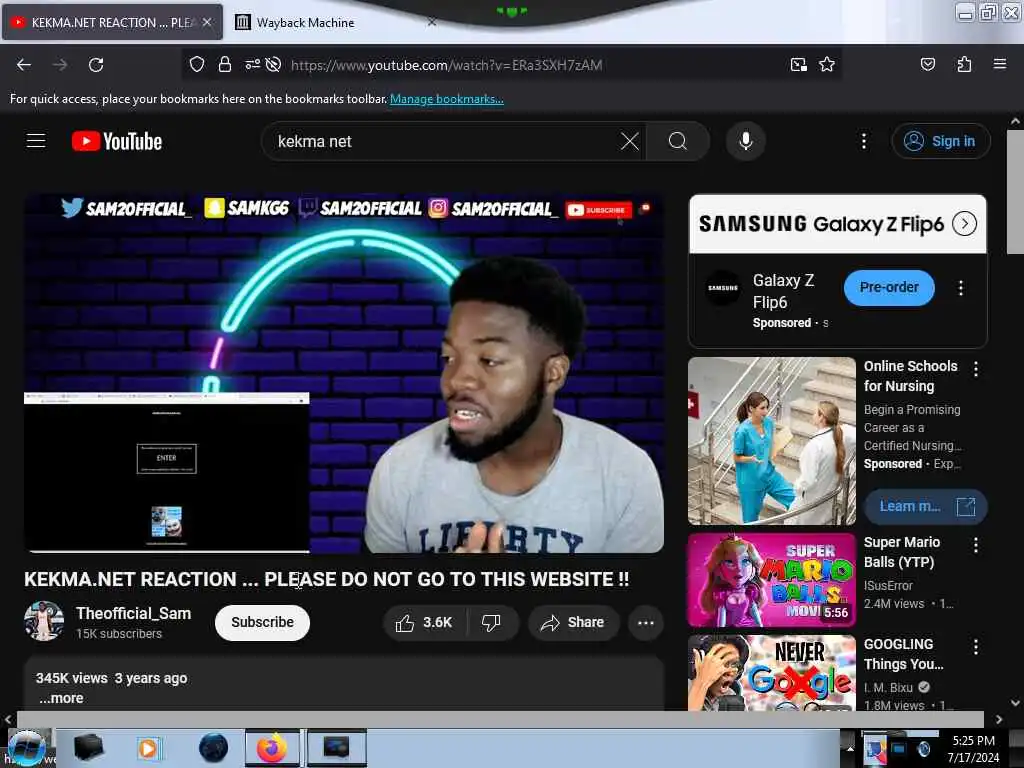Open I. M. Bixu channel name

coord(888,687)
